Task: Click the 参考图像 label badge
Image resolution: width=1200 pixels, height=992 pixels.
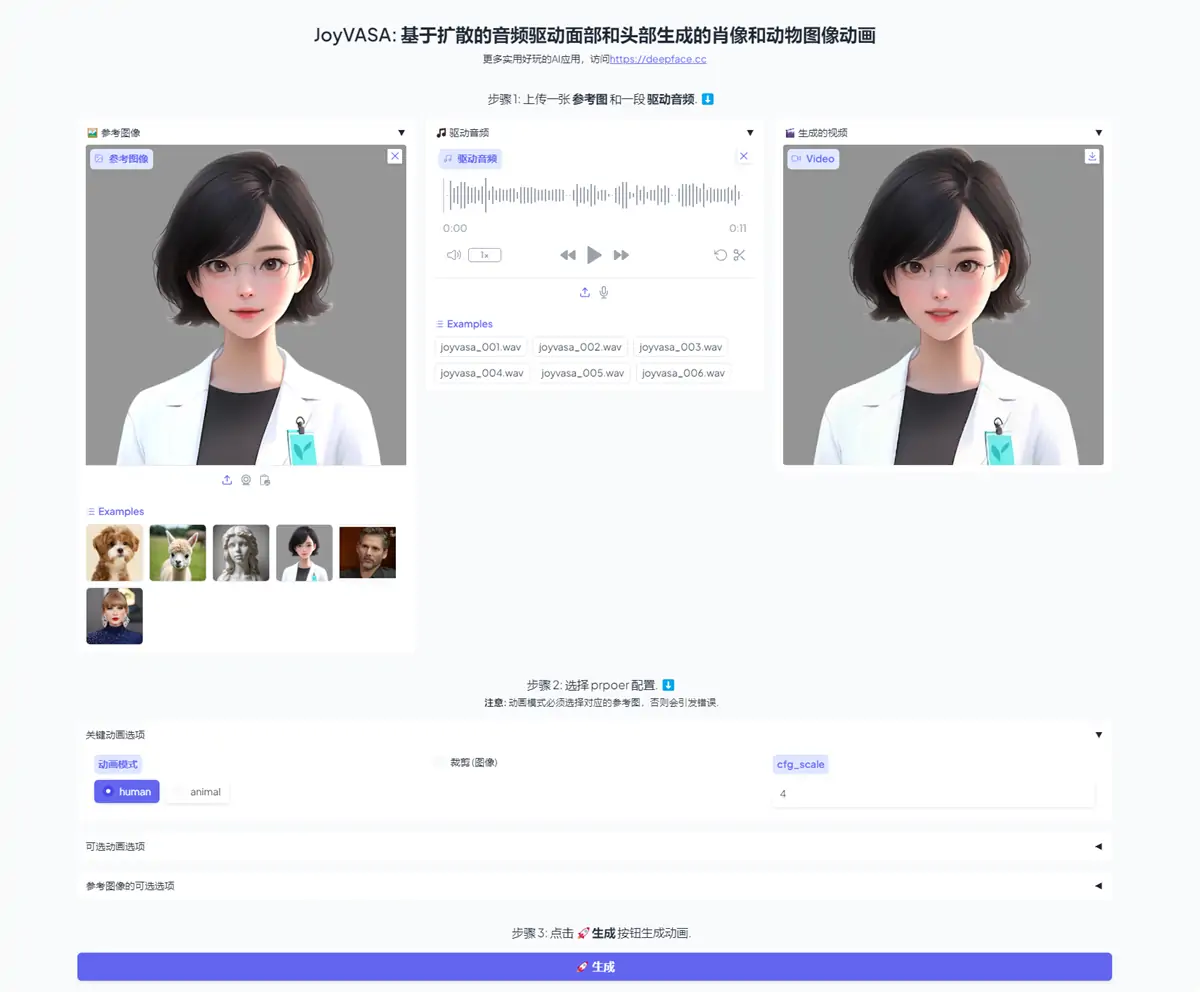Action: click(121, 159)
